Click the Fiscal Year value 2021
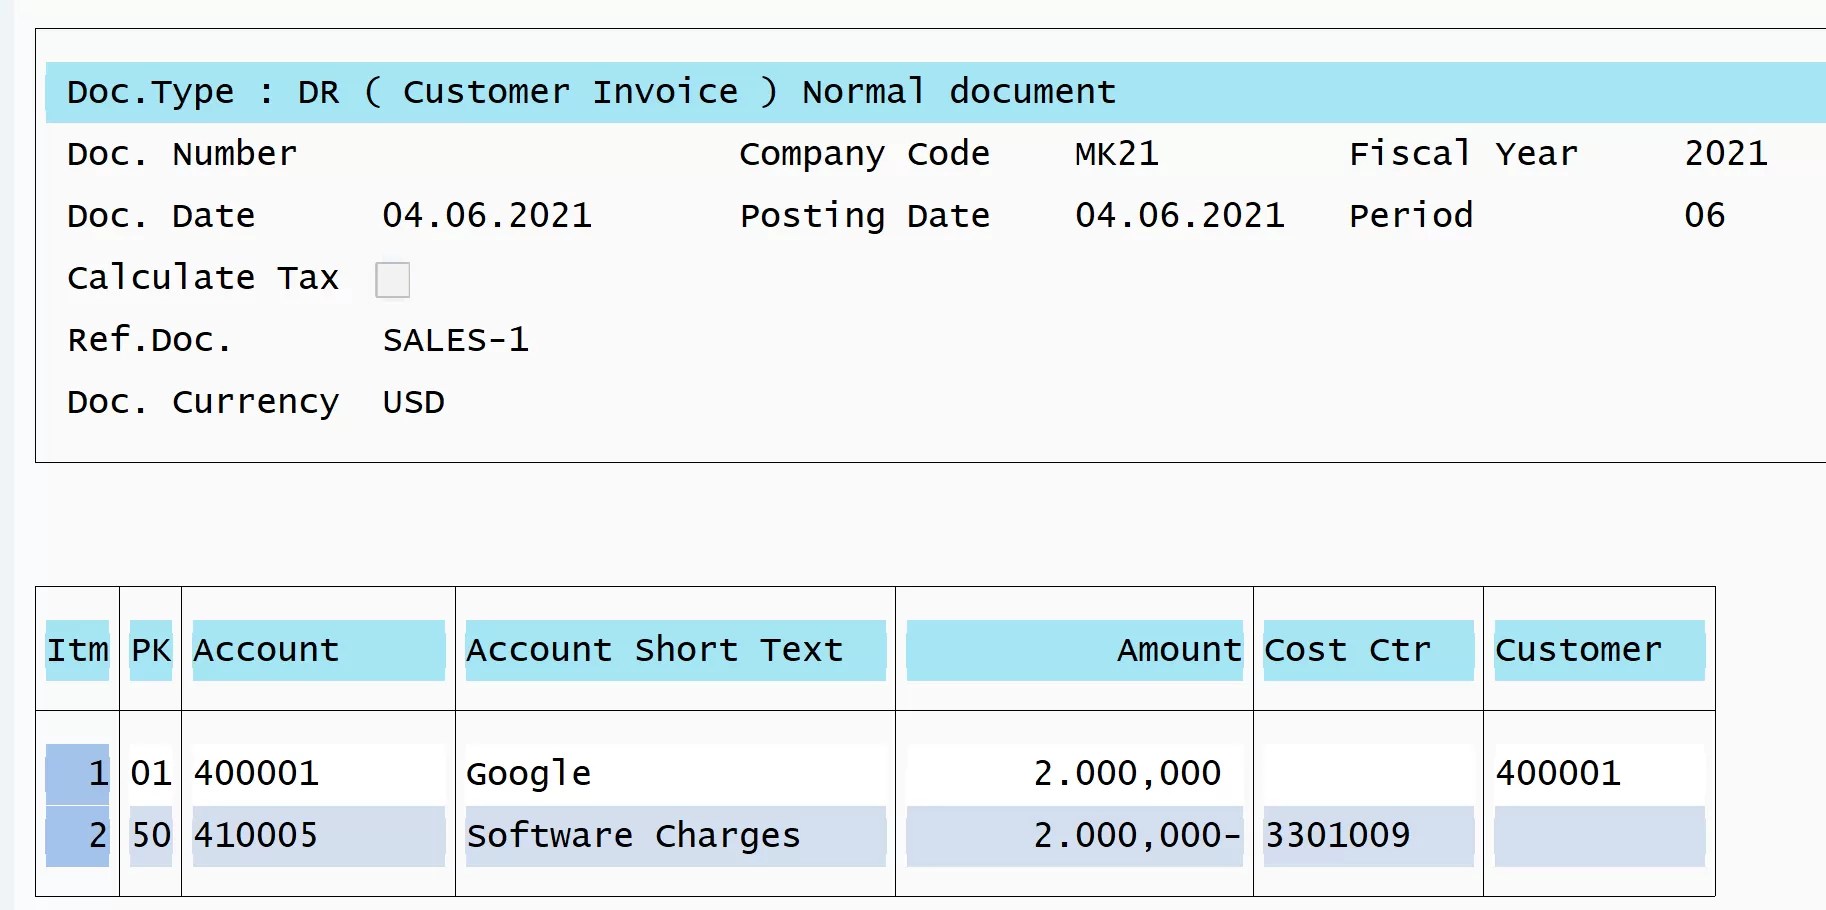This screenshot has height=910, width=1826. pyautogui.click(x=1725, y=153)
